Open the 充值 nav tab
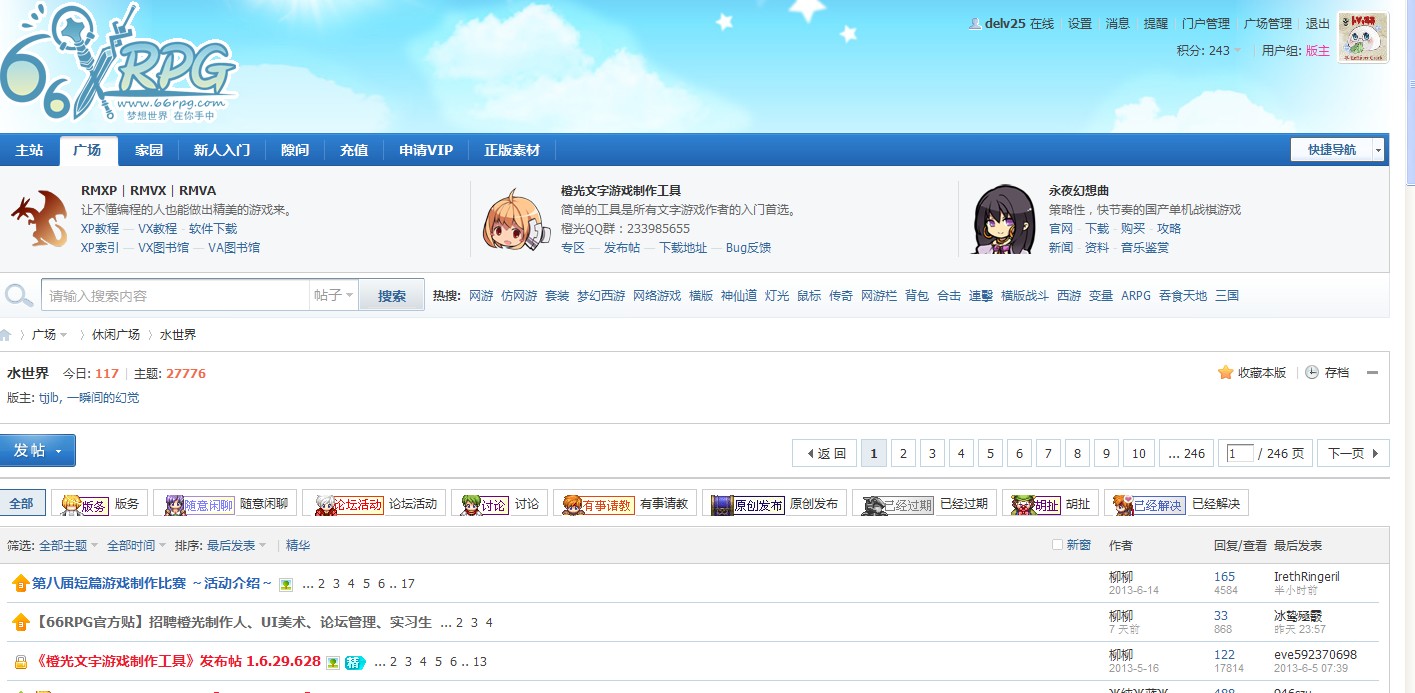 tap(354, 151)
